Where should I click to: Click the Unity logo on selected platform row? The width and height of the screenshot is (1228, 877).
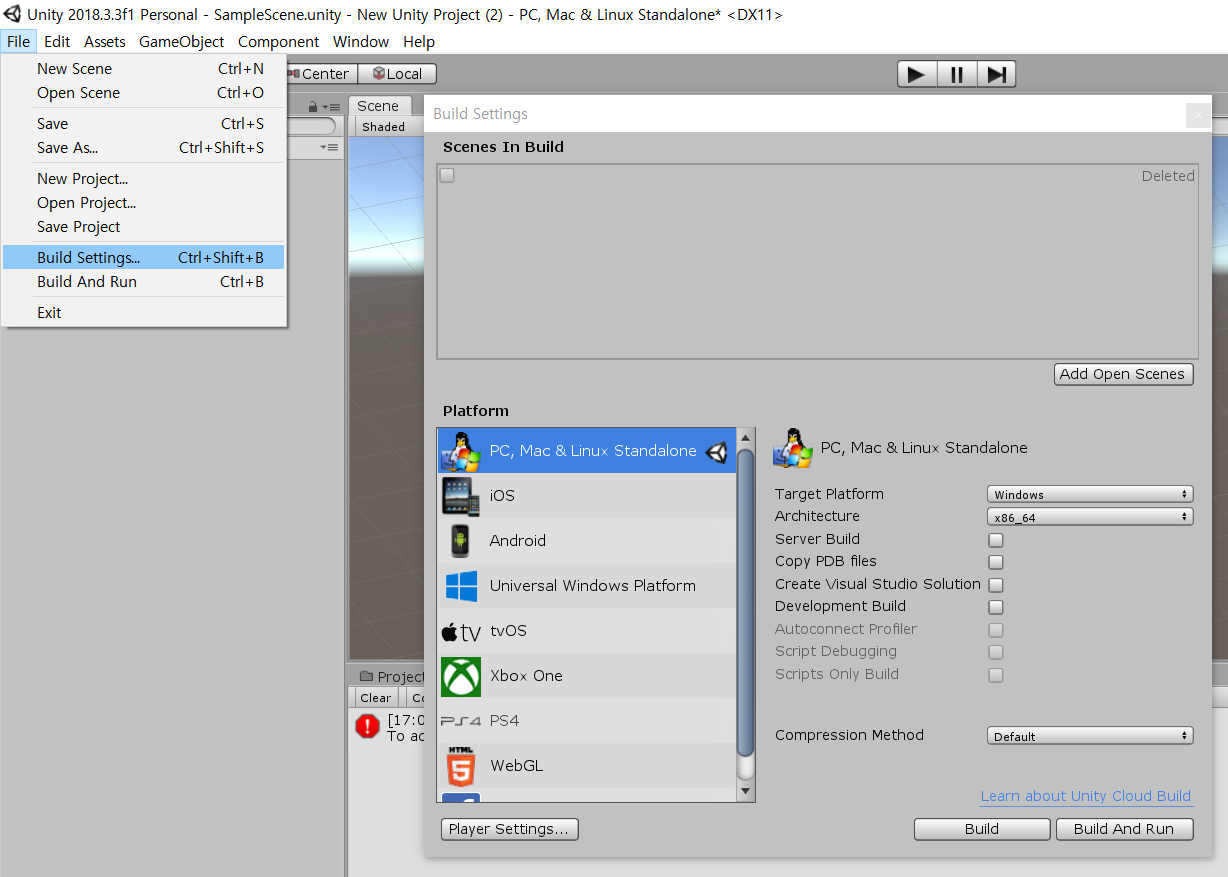click(717, 452)
